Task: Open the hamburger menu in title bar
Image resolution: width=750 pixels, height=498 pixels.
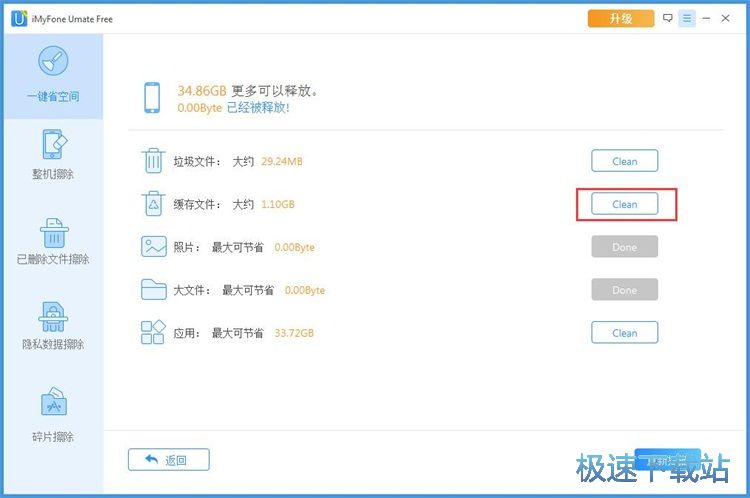Action: pos(687,18)
